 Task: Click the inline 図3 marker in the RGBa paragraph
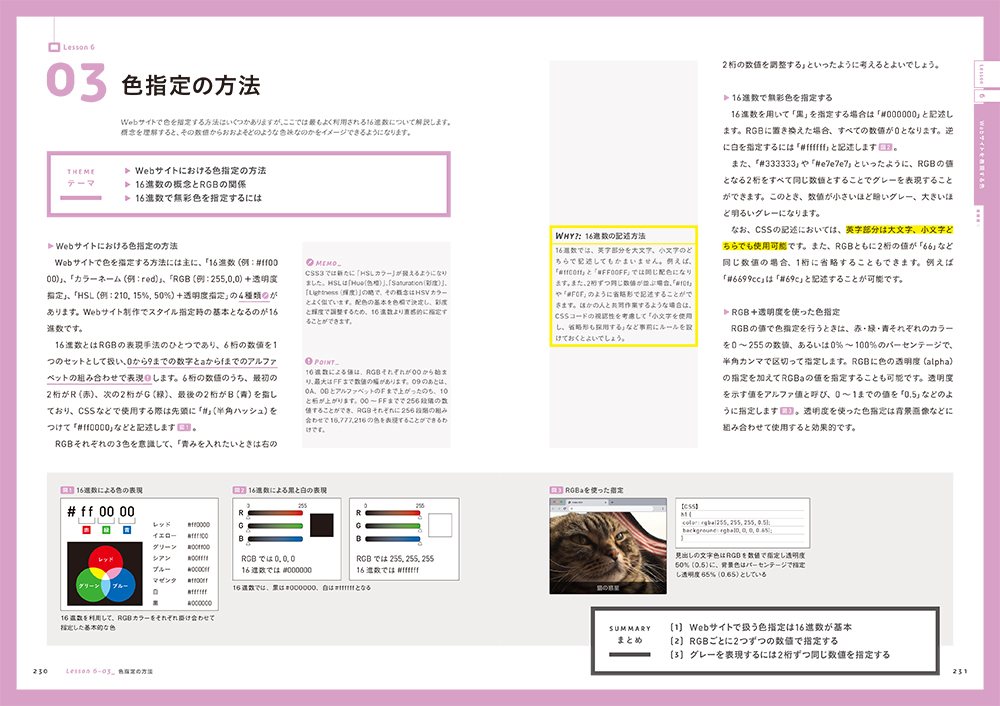(788, 411)
